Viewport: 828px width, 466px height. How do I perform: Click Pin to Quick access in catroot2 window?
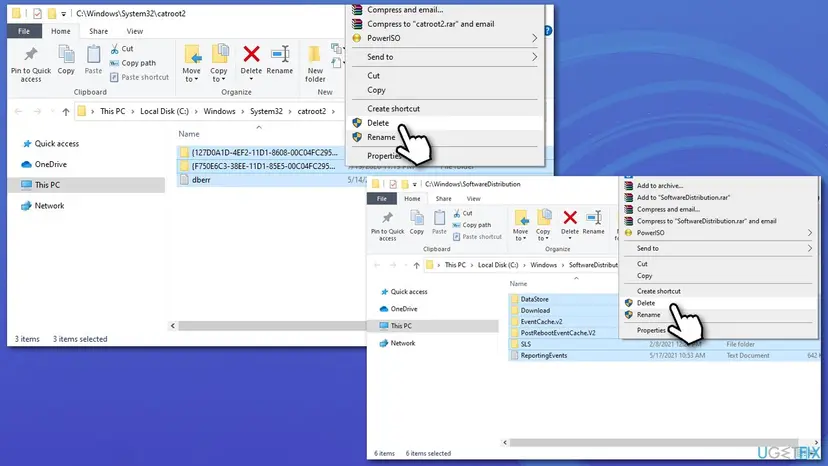coord(31,63)
